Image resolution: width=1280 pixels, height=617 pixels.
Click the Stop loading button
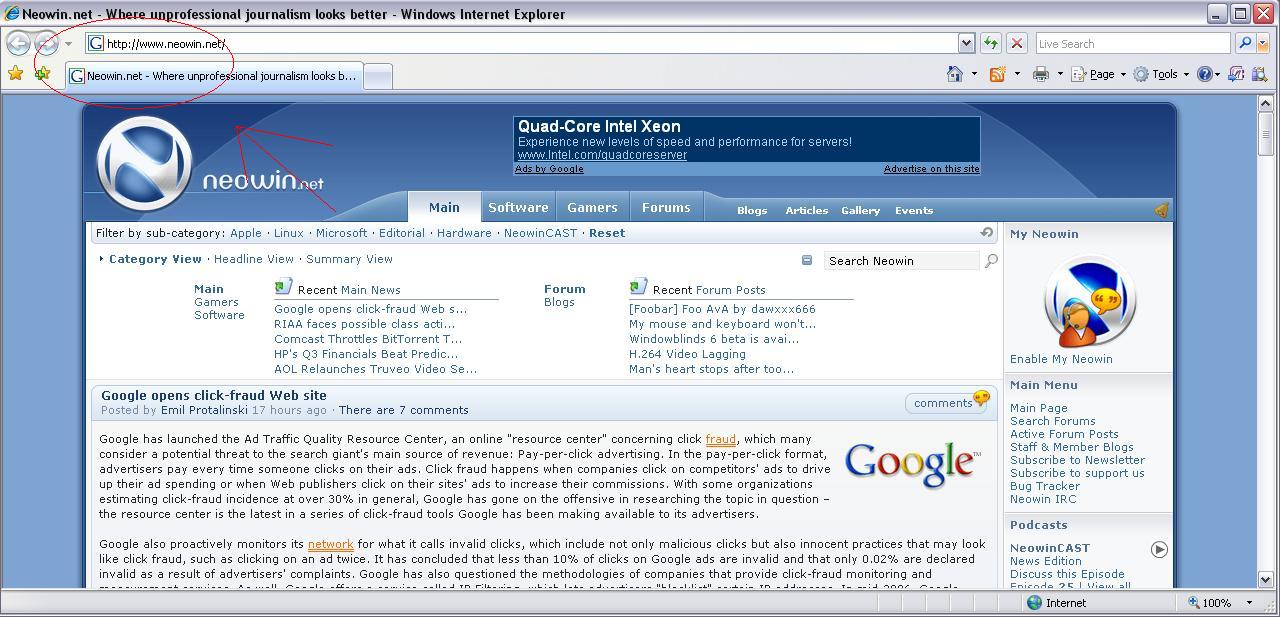point(1017,44)
